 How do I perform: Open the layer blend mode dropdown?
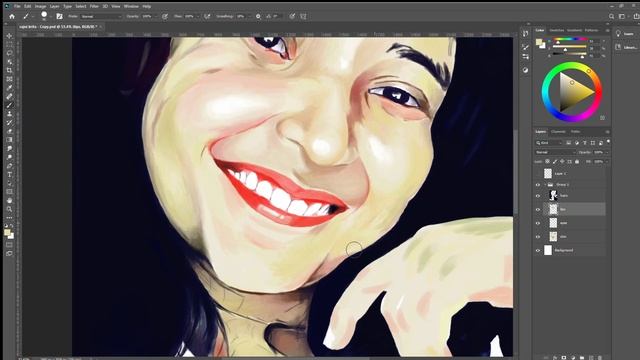click(x=555, y=152)
